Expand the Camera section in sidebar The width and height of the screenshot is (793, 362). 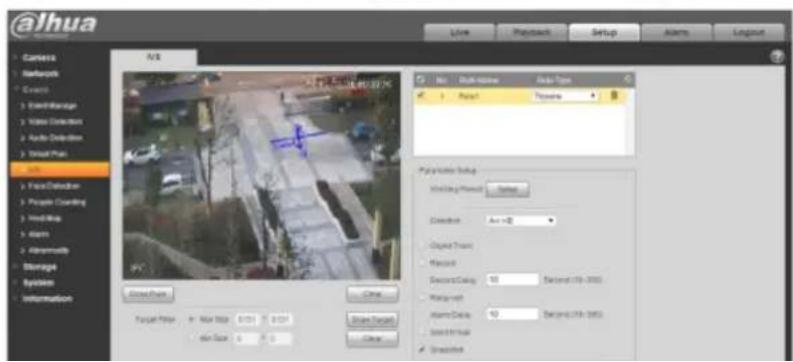[38, 58]
